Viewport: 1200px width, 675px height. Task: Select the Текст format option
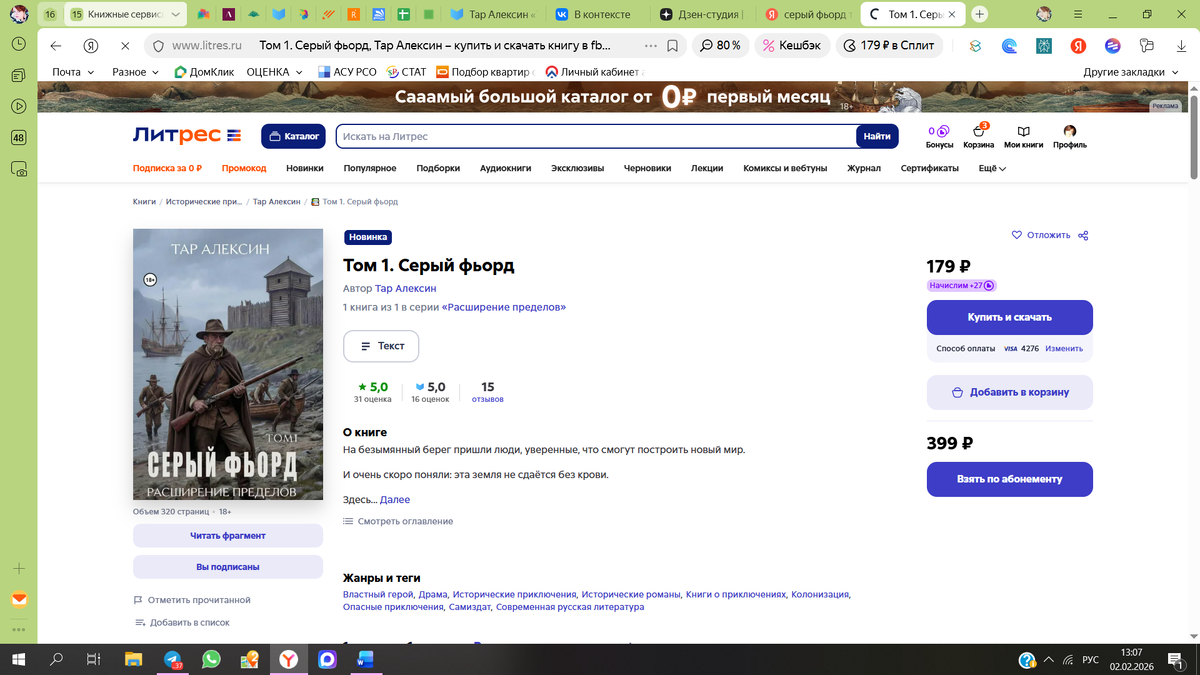point(381,345)
